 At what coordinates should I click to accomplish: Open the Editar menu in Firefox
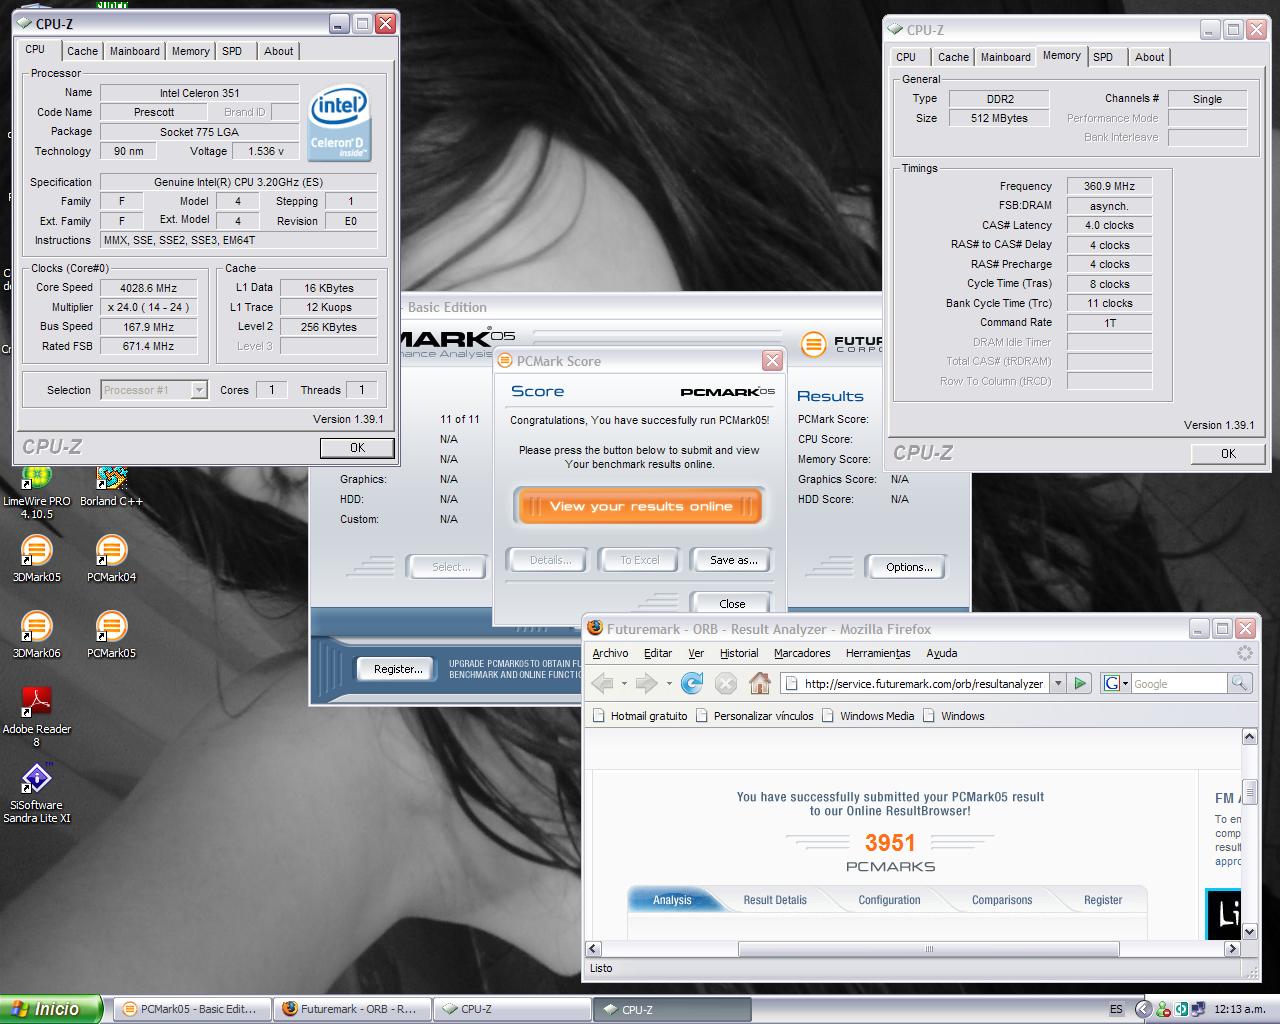click(658, 653)
